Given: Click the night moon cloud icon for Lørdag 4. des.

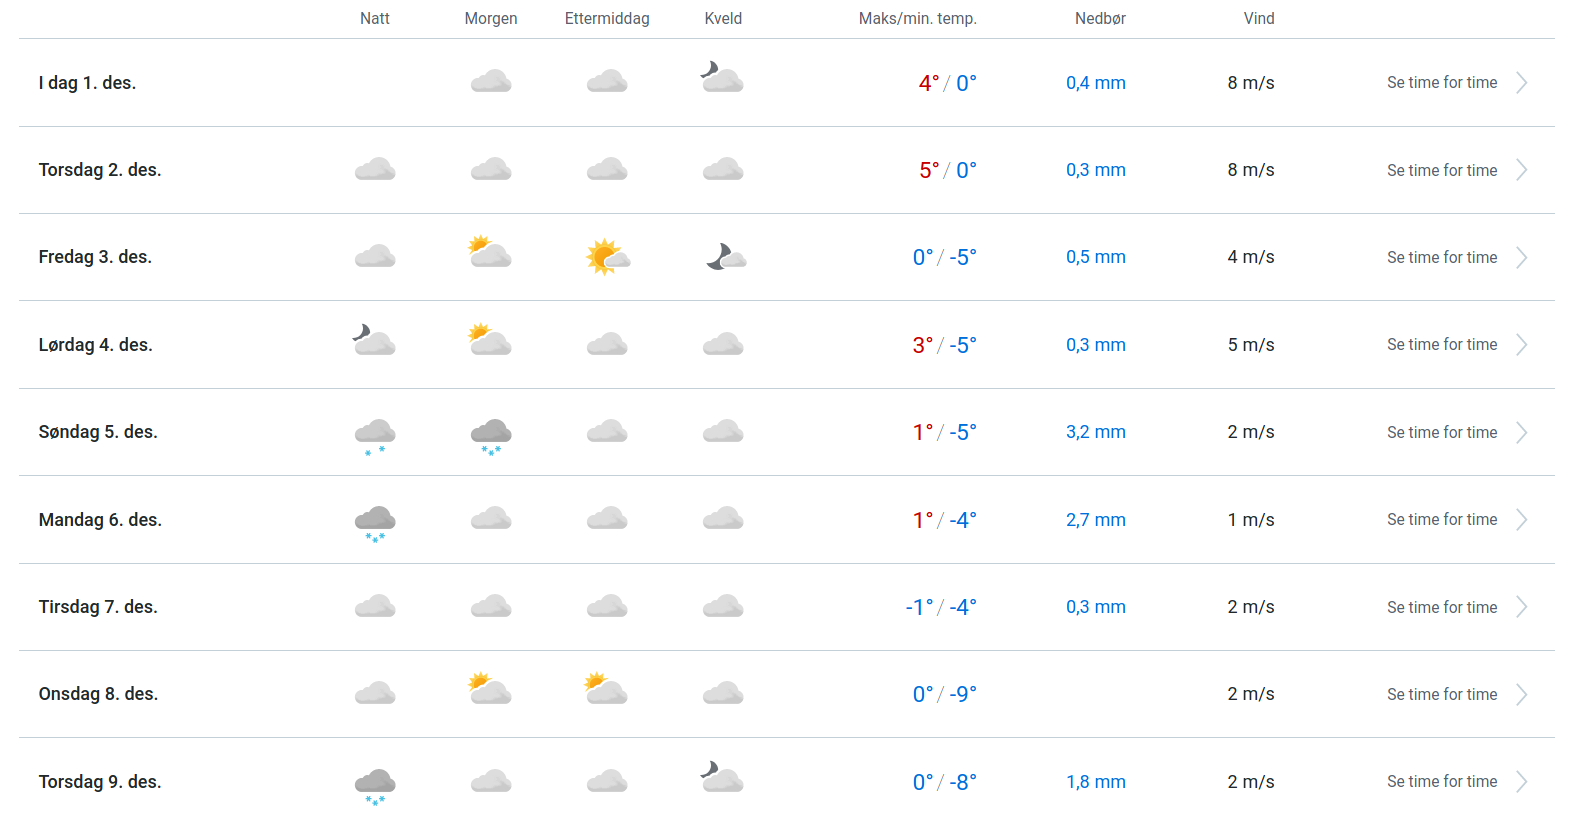Looking at the screenshot, I should [x=375, y=341].
